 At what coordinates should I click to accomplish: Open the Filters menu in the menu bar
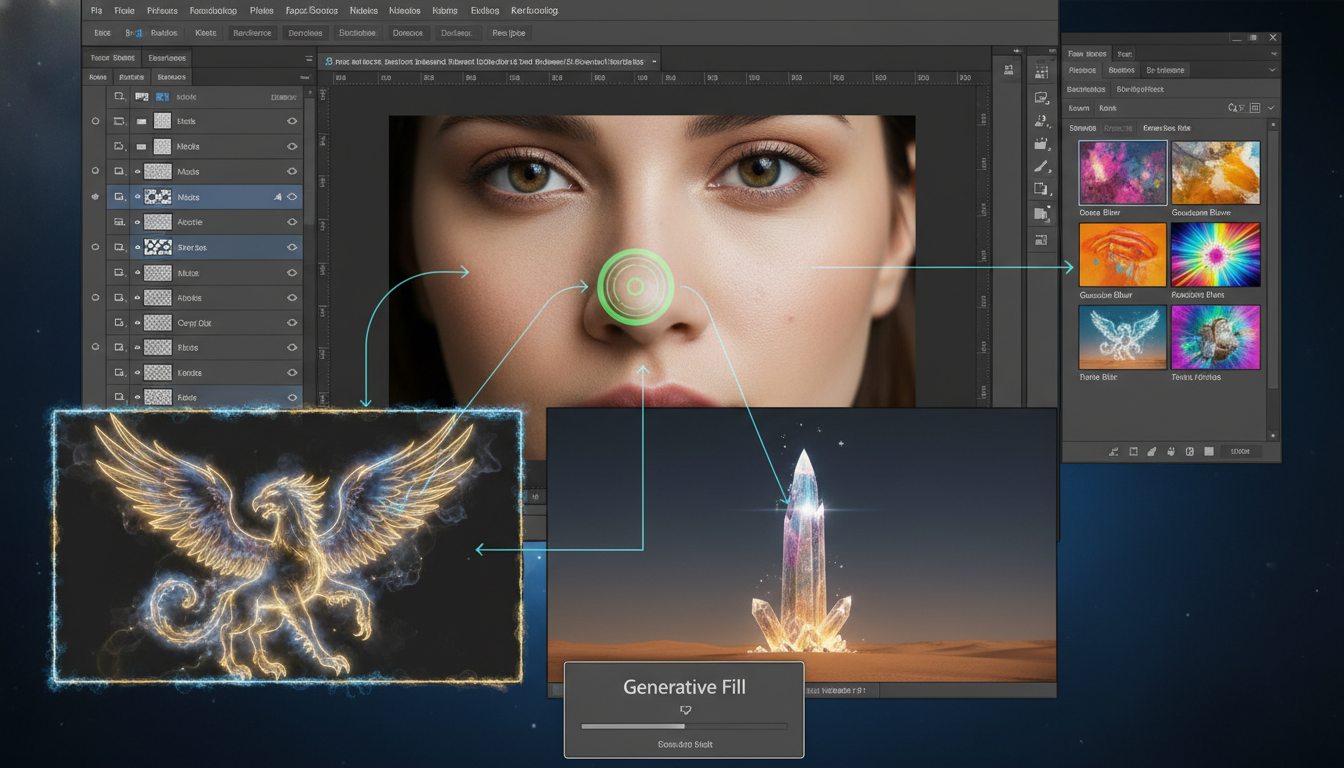(x=362, y=10)
